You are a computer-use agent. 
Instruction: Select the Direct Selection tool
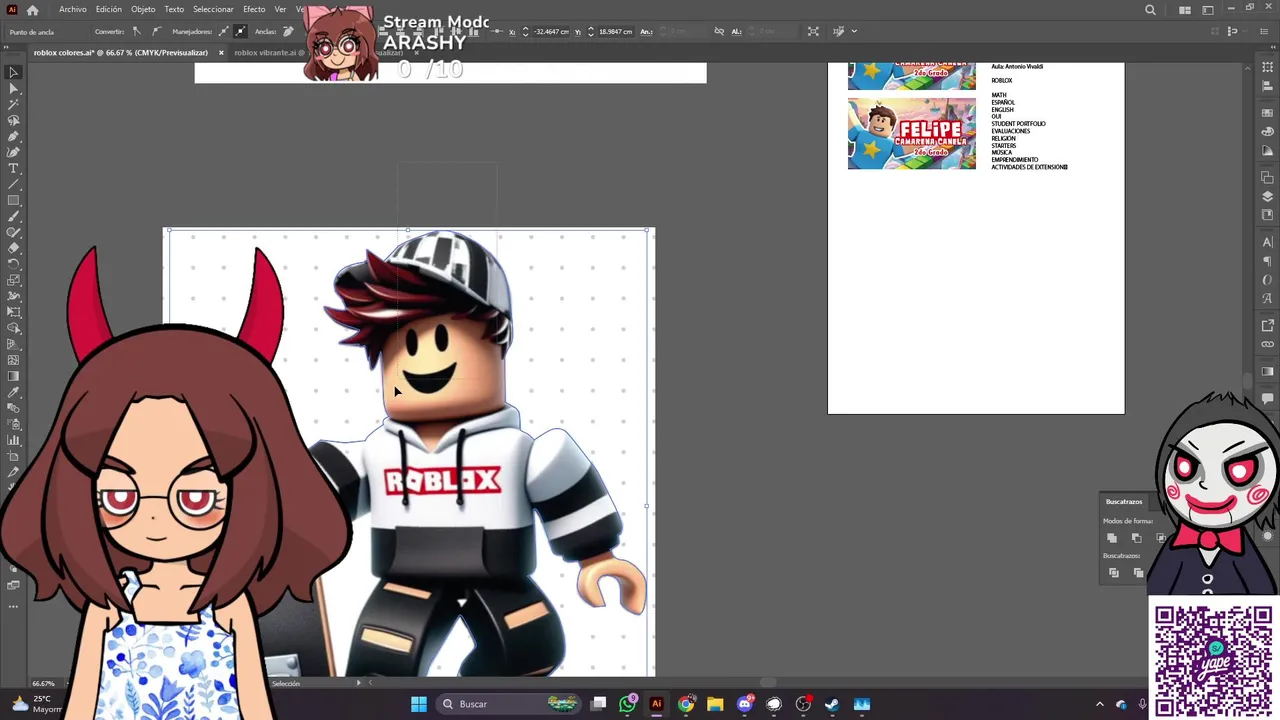(x=14, y=88)
